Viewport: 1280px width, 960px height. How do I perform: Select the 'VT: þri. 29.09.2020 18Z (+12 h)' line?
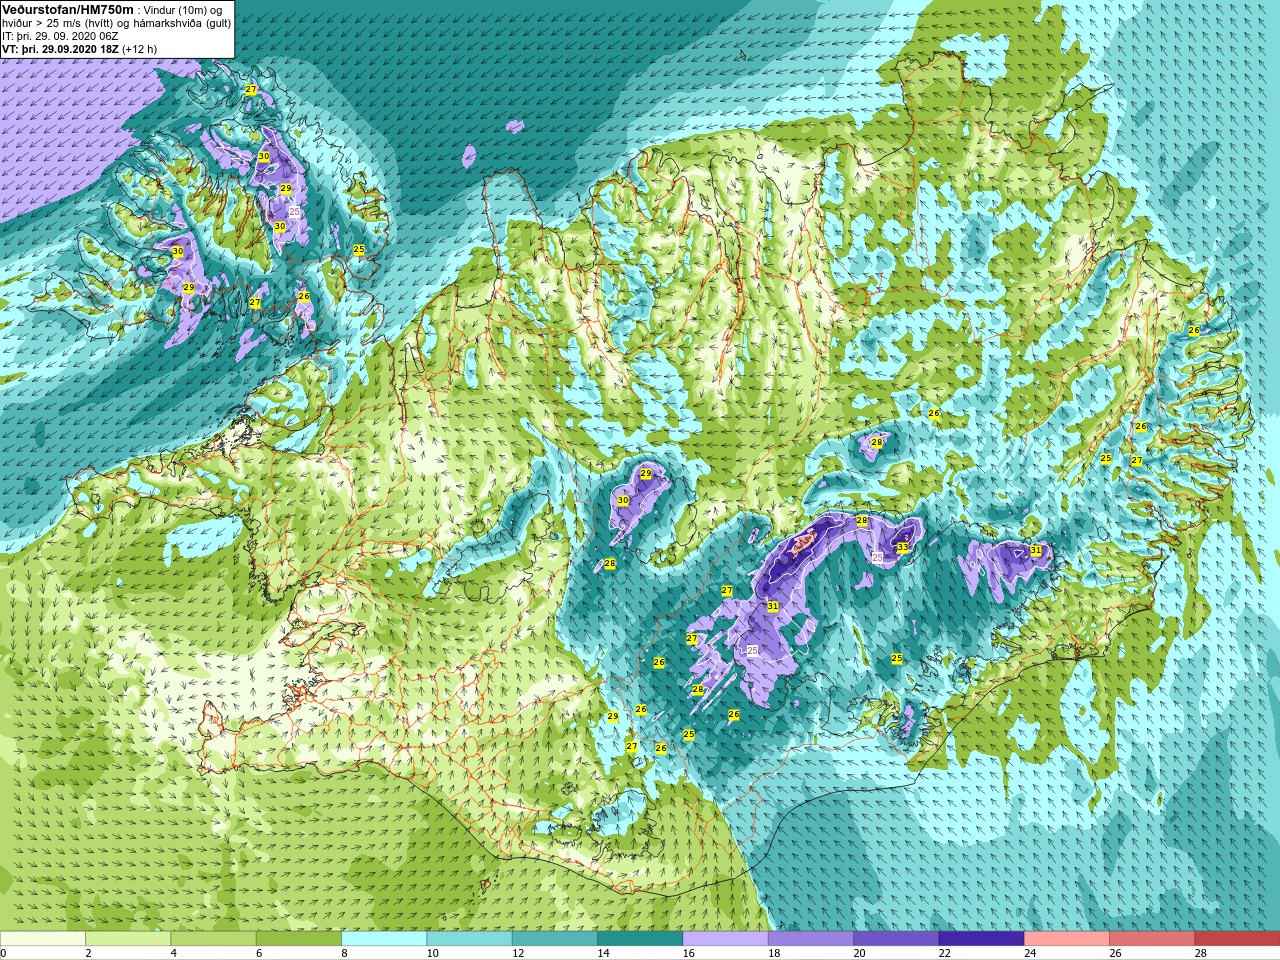pyautogui.click(x=80, y=49)
